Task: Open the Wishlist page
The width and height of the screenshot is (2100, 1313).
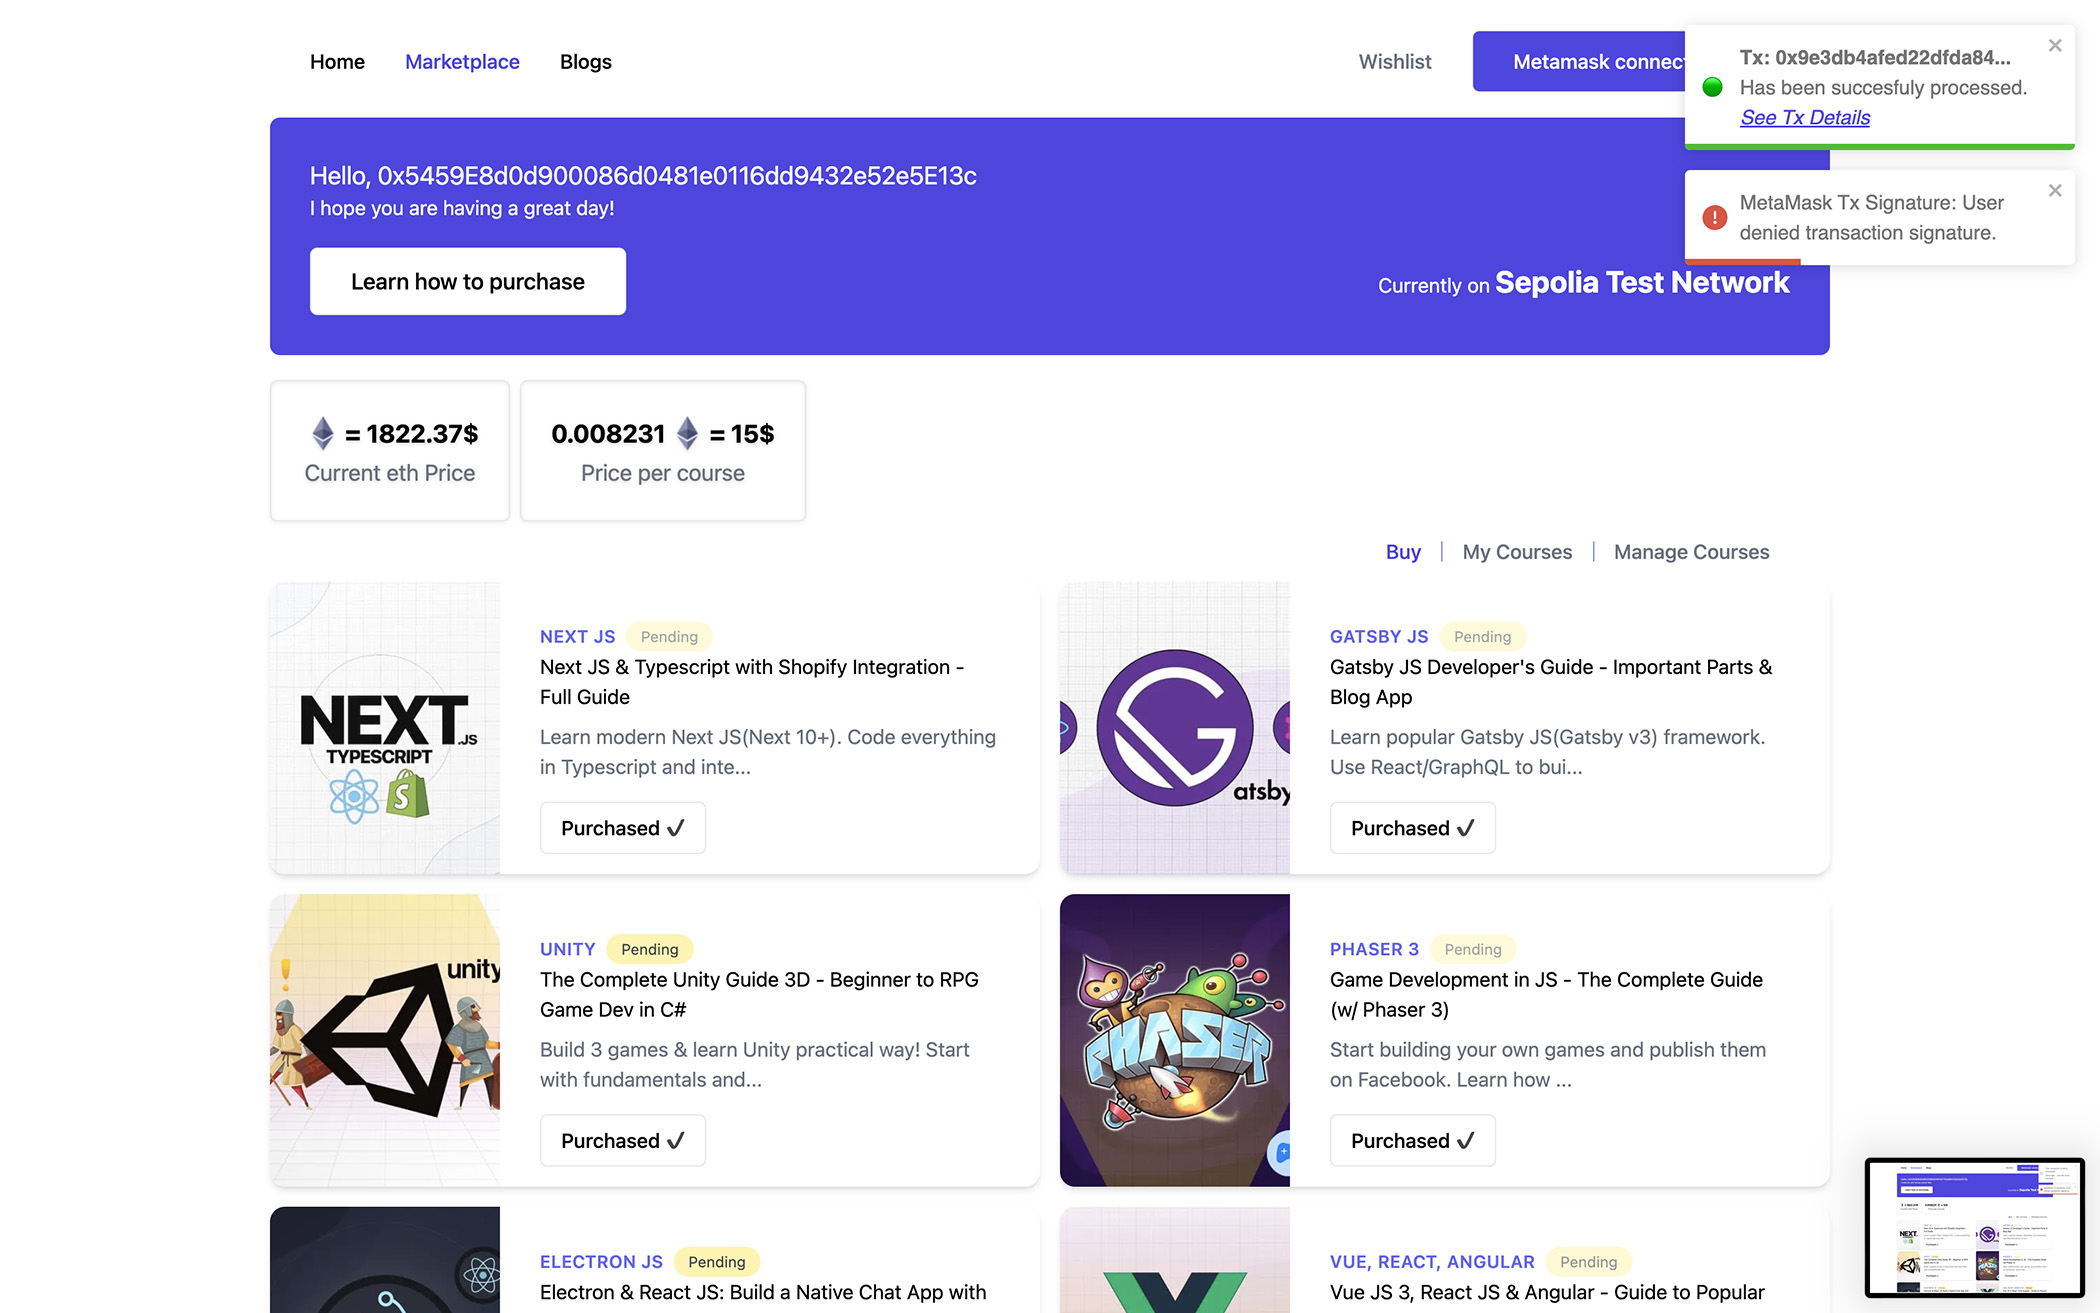Action: coord(1394,62)
